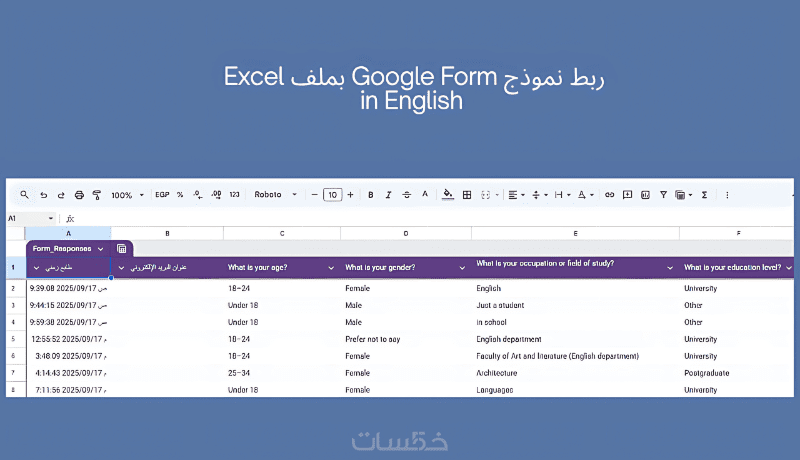Viewport: 800px width, 460px height.
Task: Click the redo arrow icon
Action: click(x=61, y=195)
